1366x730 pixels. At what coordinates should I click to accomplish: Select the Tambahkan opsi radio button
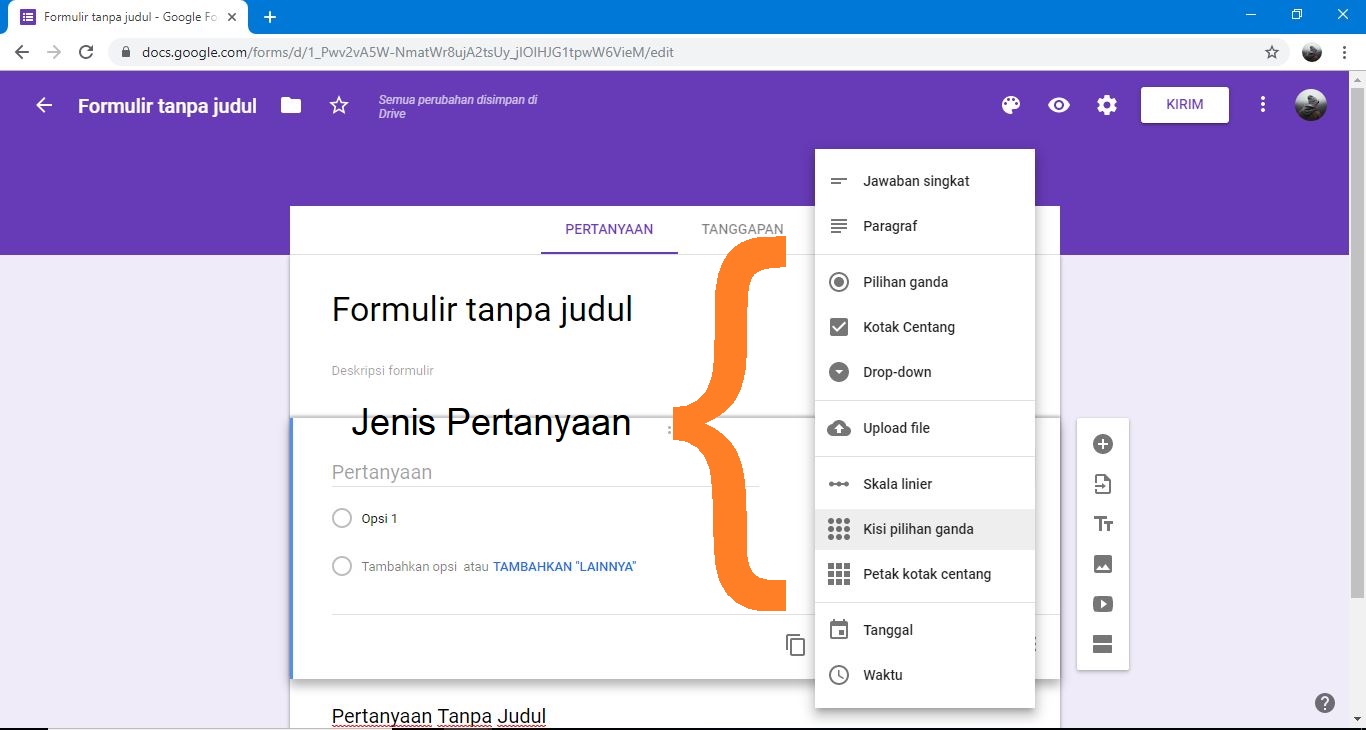341,565
